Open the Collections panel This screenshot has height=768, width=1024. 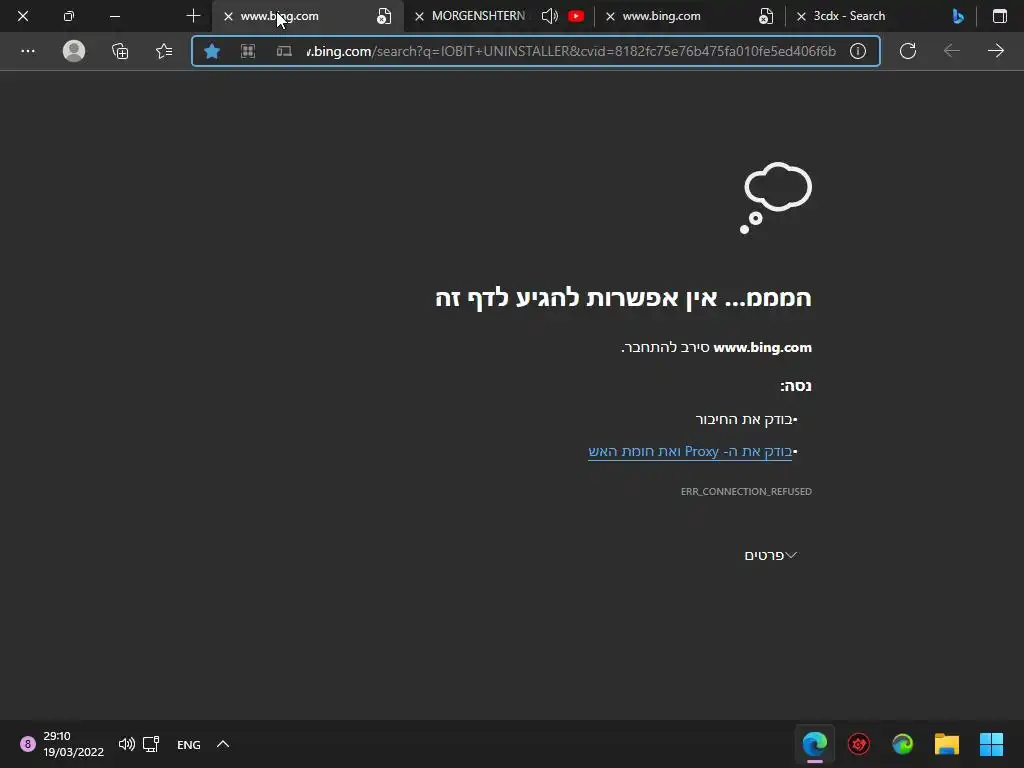tap(120, 51)
